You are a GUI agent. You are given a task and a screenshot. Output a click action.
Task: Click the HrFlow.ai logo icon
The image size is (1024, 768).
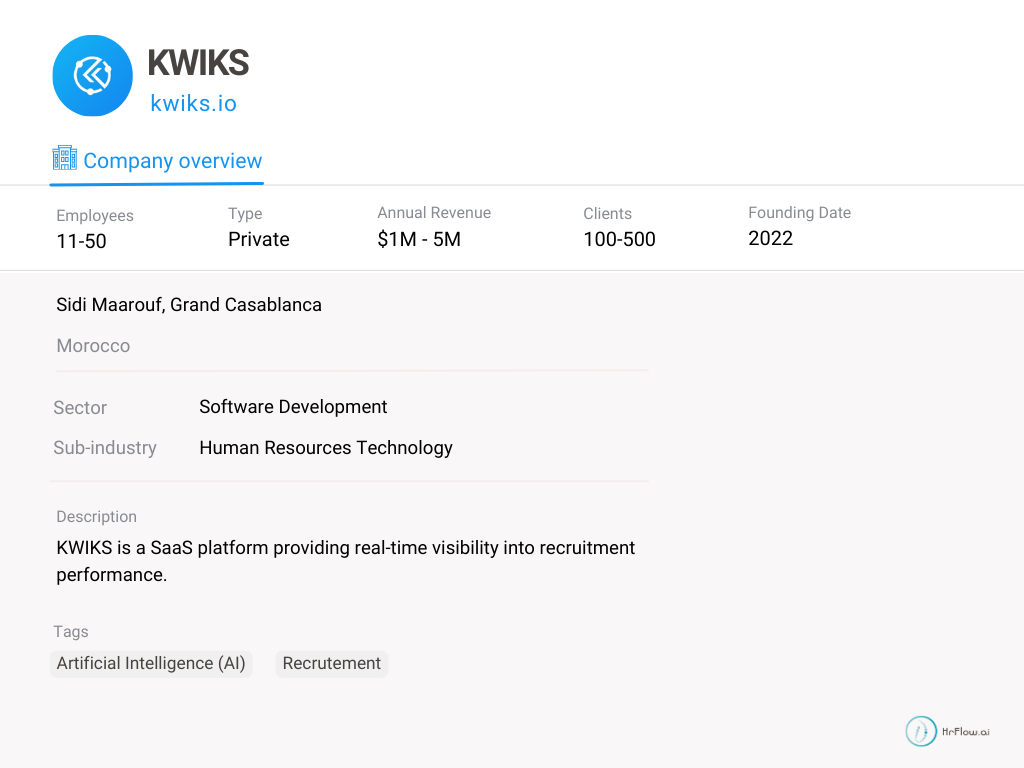[x=921, y=731]
